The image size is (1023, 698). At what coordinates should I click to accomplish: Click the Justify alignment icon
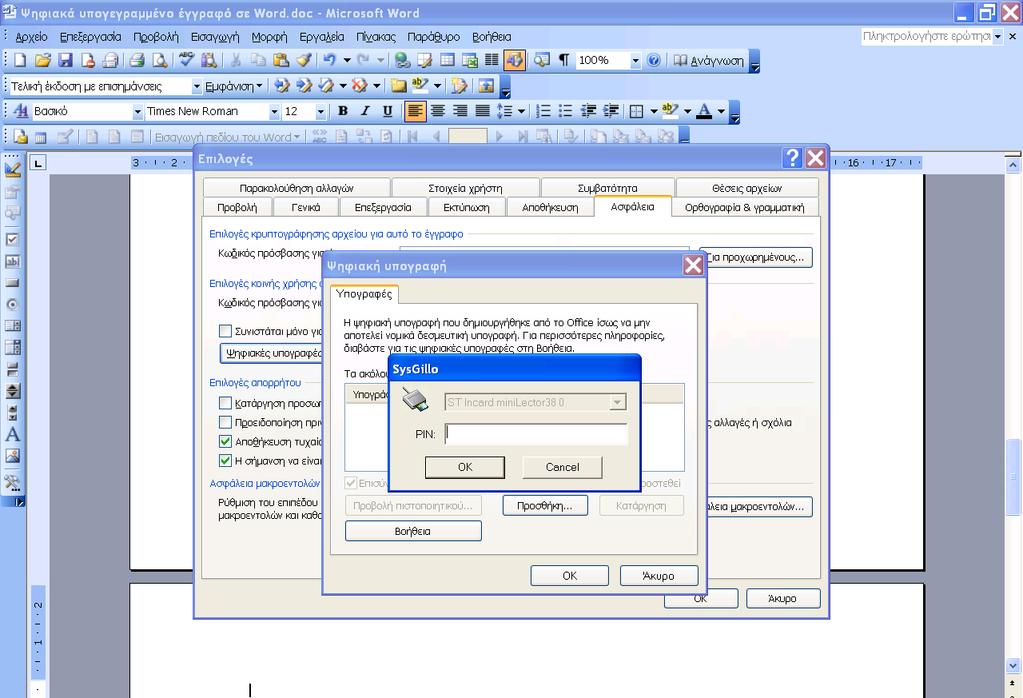pyautogui.click(x=482, y=112)
